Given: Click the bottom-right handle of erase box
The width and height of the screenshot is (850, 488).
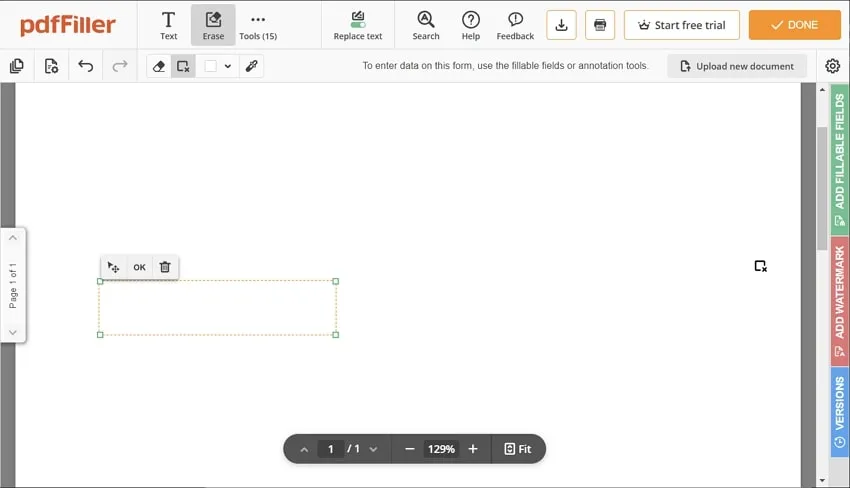Looking at the screenshot, I should pos(336,335).
